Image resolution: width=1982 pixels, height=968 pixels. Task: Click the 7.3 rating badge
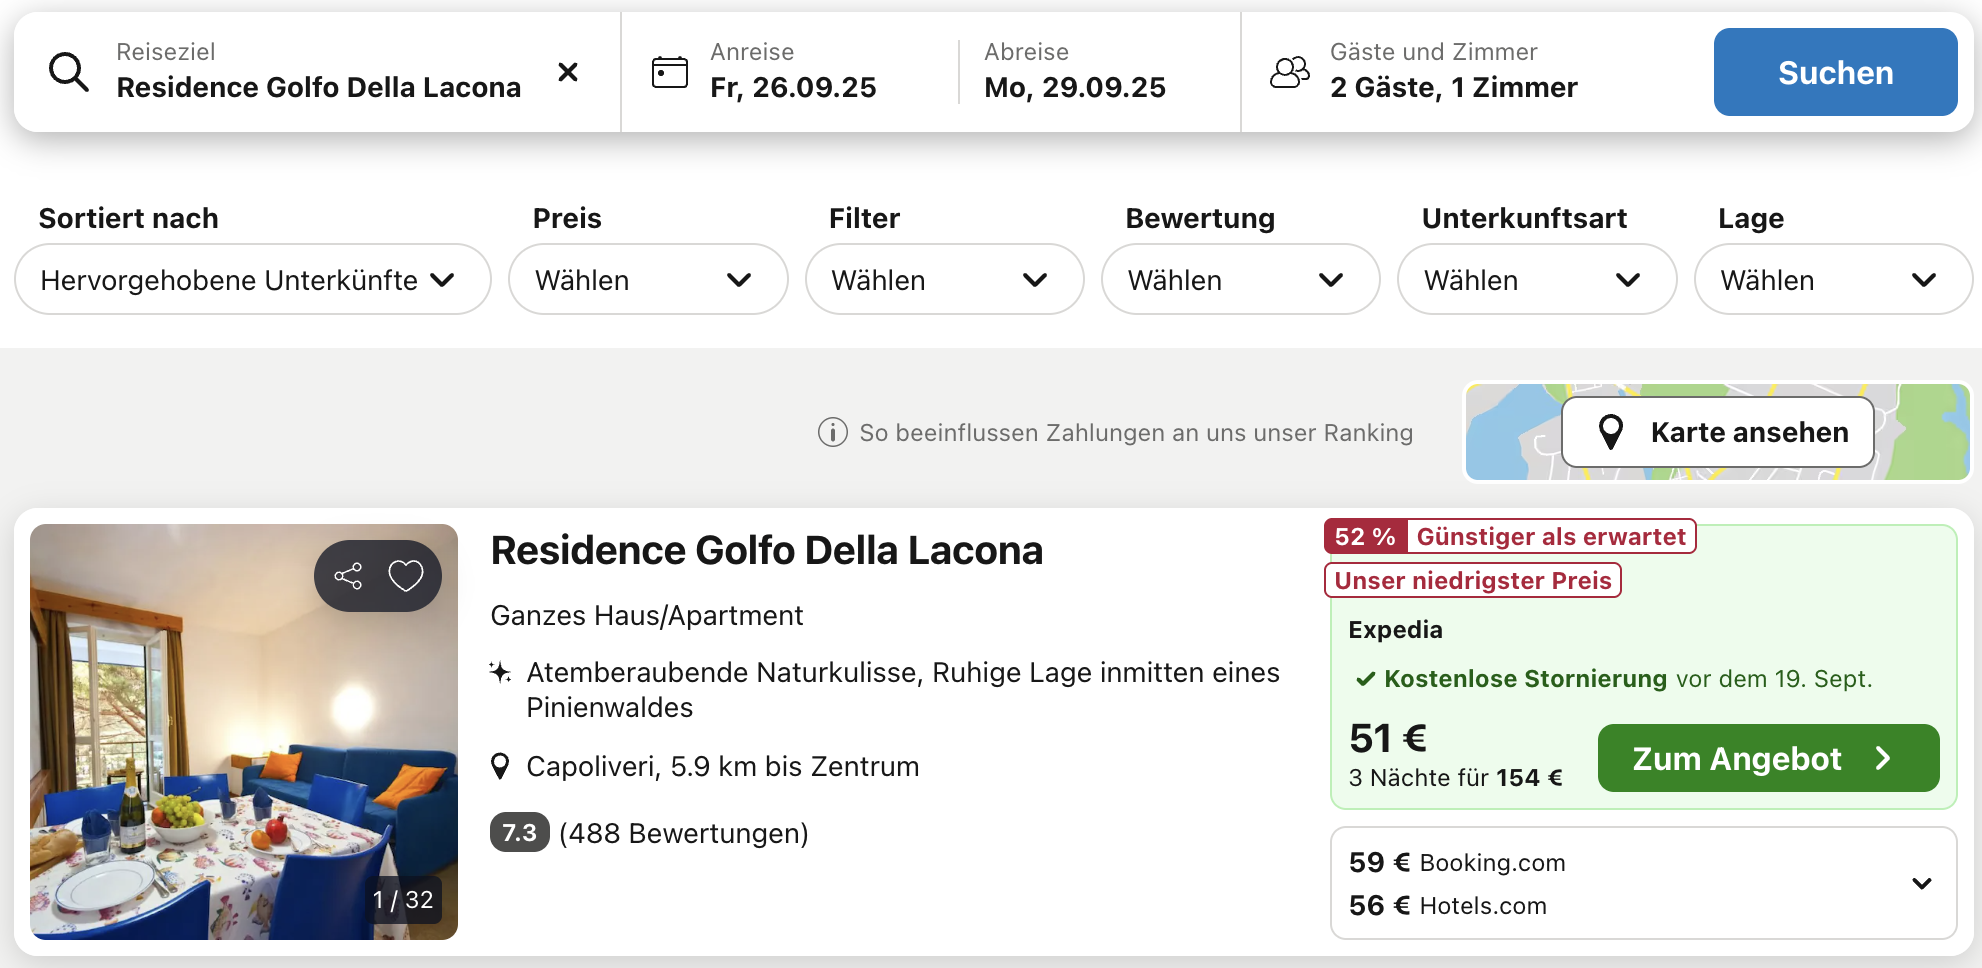coord(519,832)
